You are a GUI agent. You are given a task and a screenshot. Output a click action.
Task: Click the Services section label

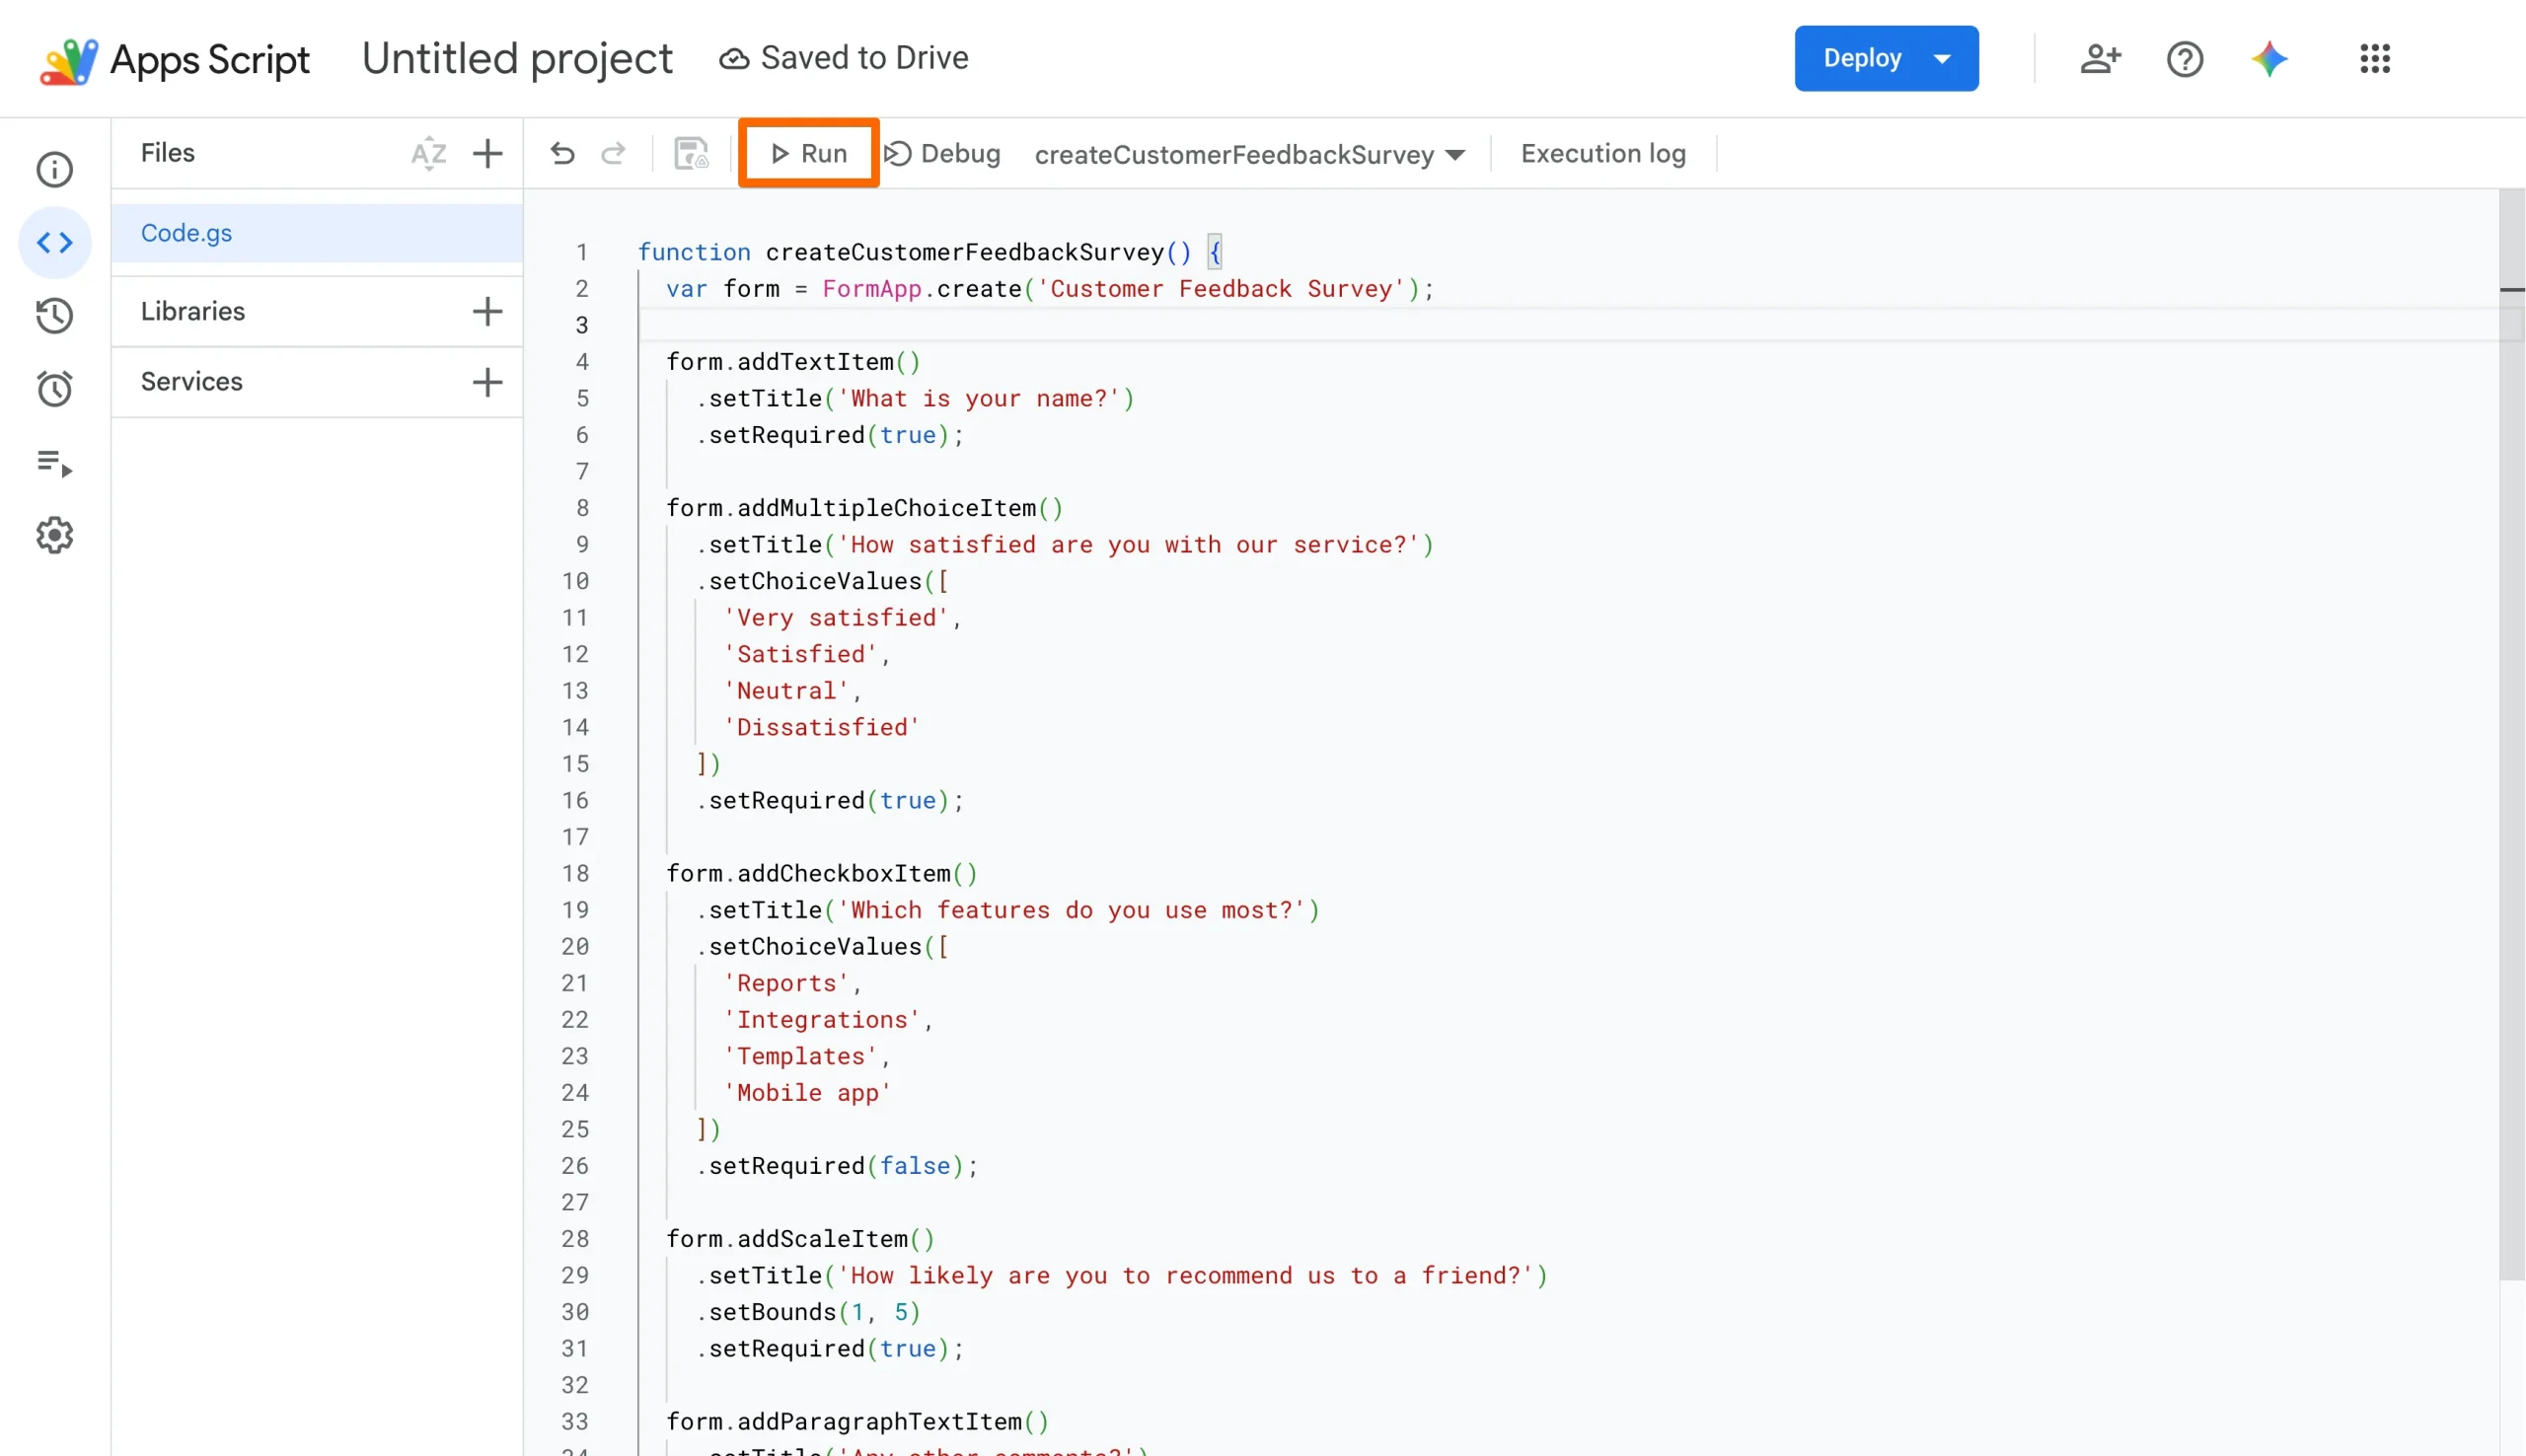click(192, 381)
